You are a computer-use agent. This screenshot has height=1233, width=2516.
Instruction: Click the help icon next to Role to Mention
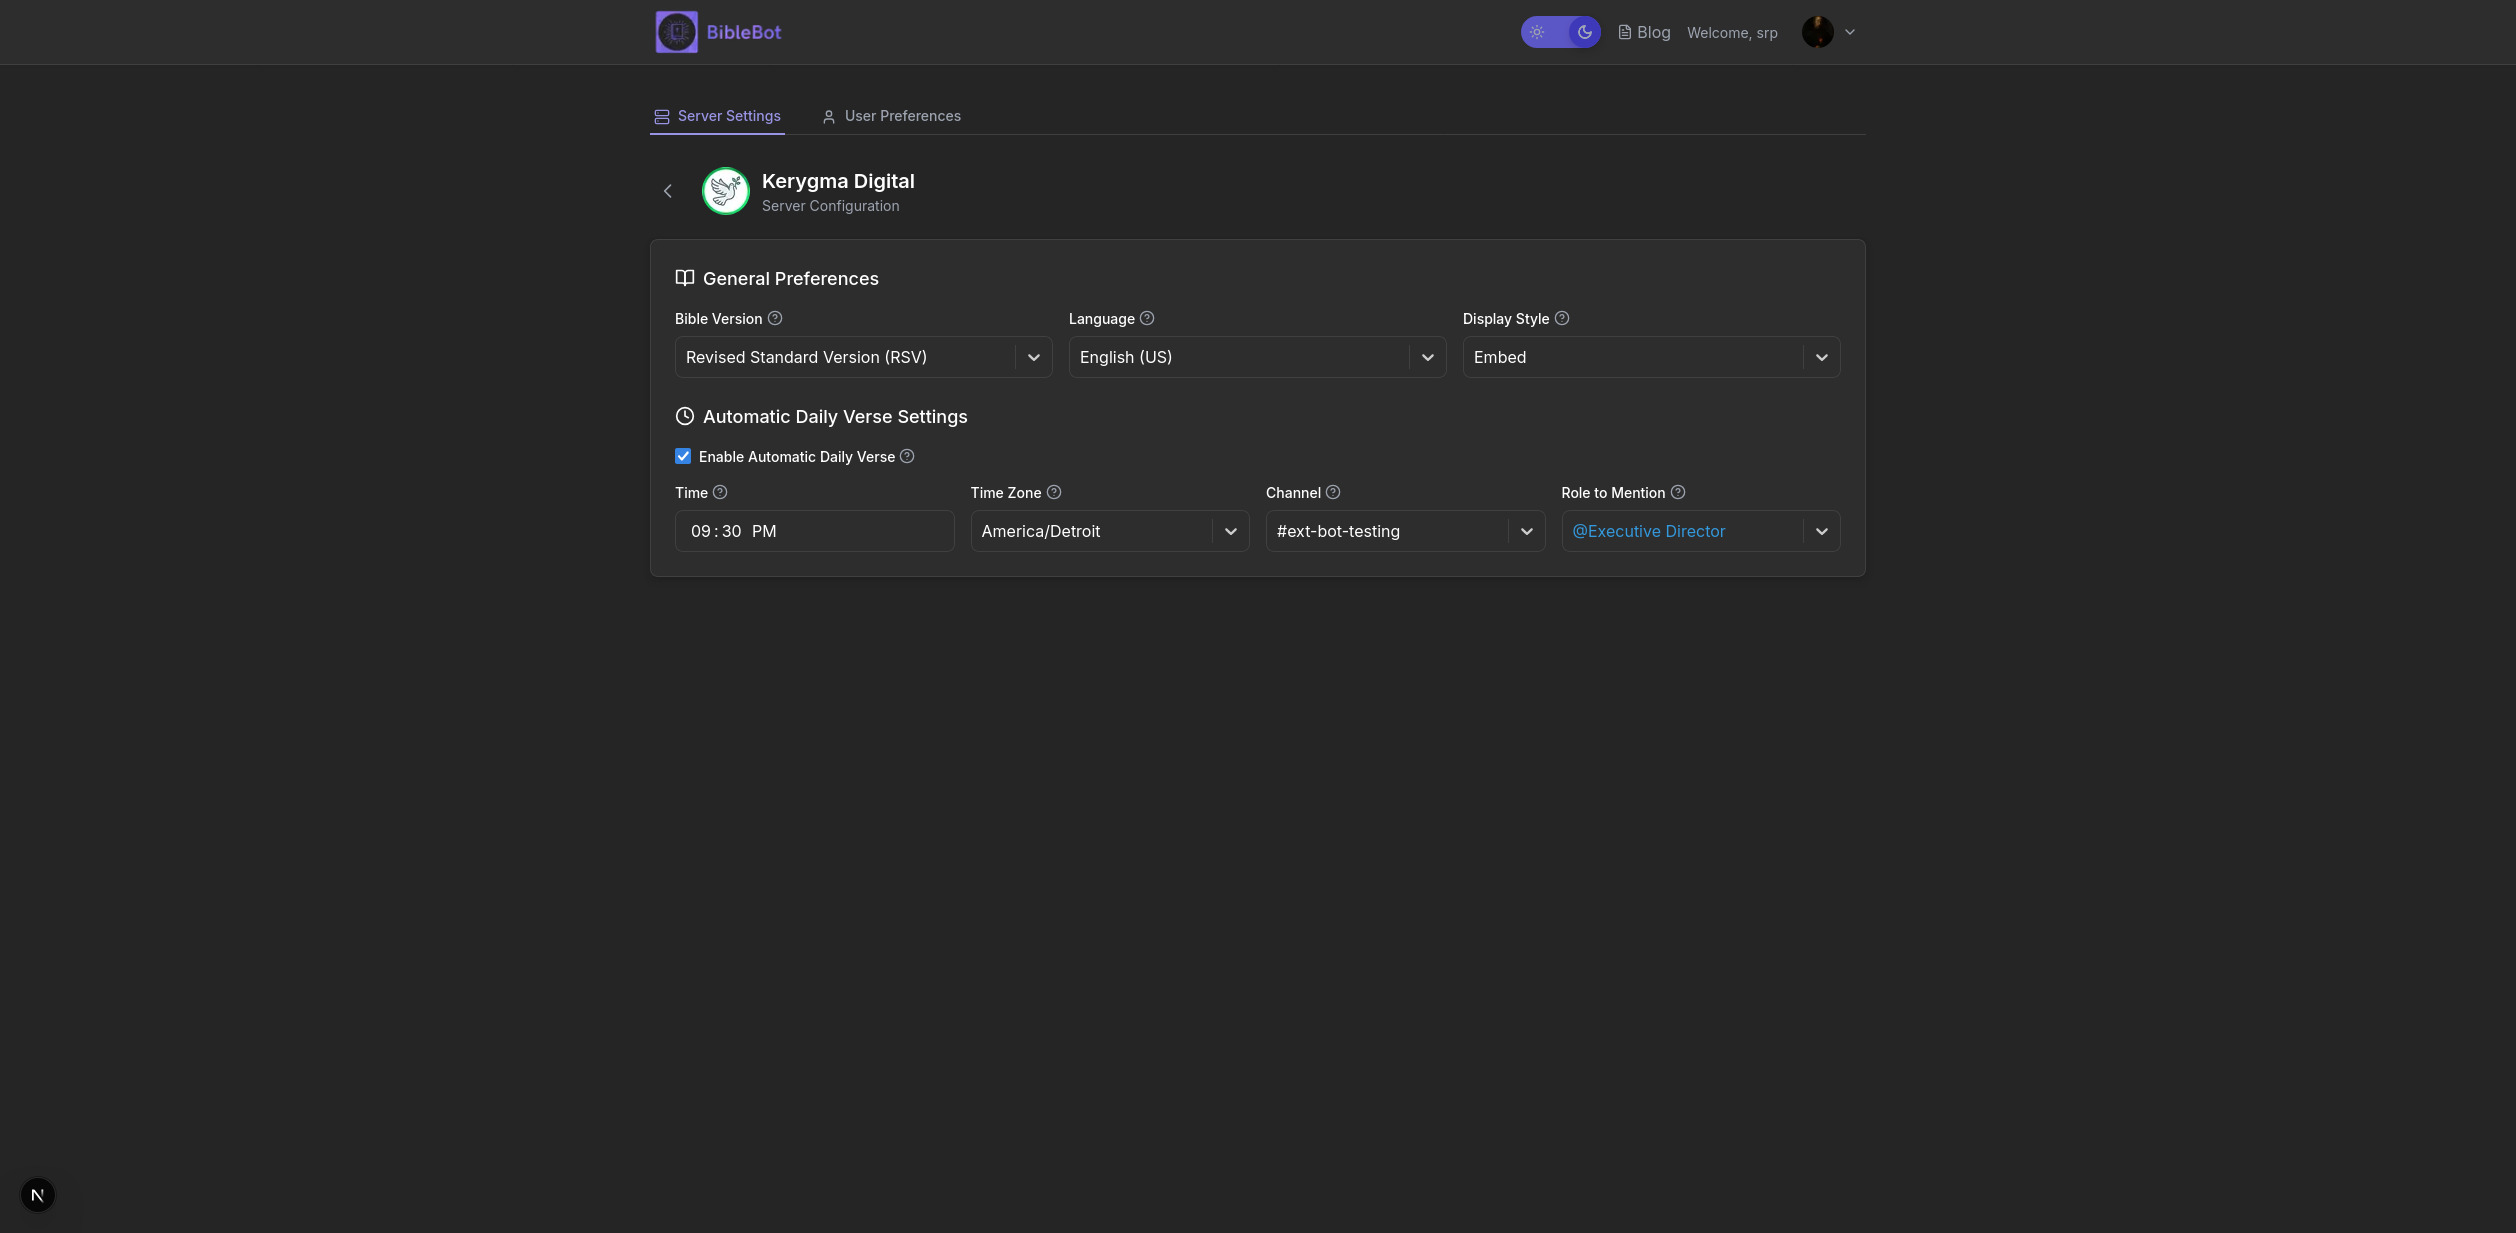(1678, 492)
